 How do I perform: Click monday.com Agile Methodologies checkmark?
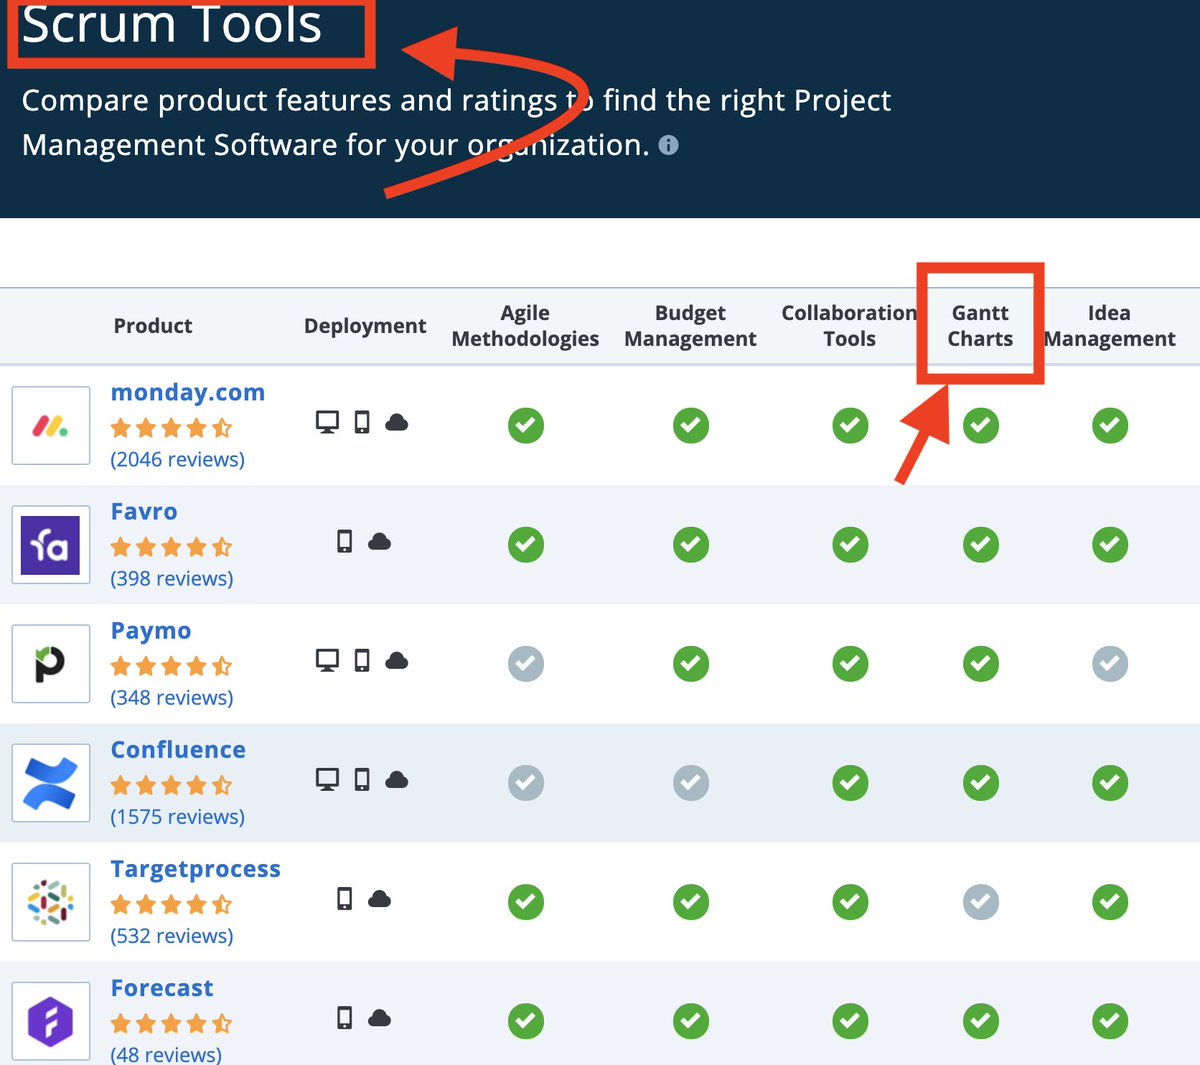(526, 425)
